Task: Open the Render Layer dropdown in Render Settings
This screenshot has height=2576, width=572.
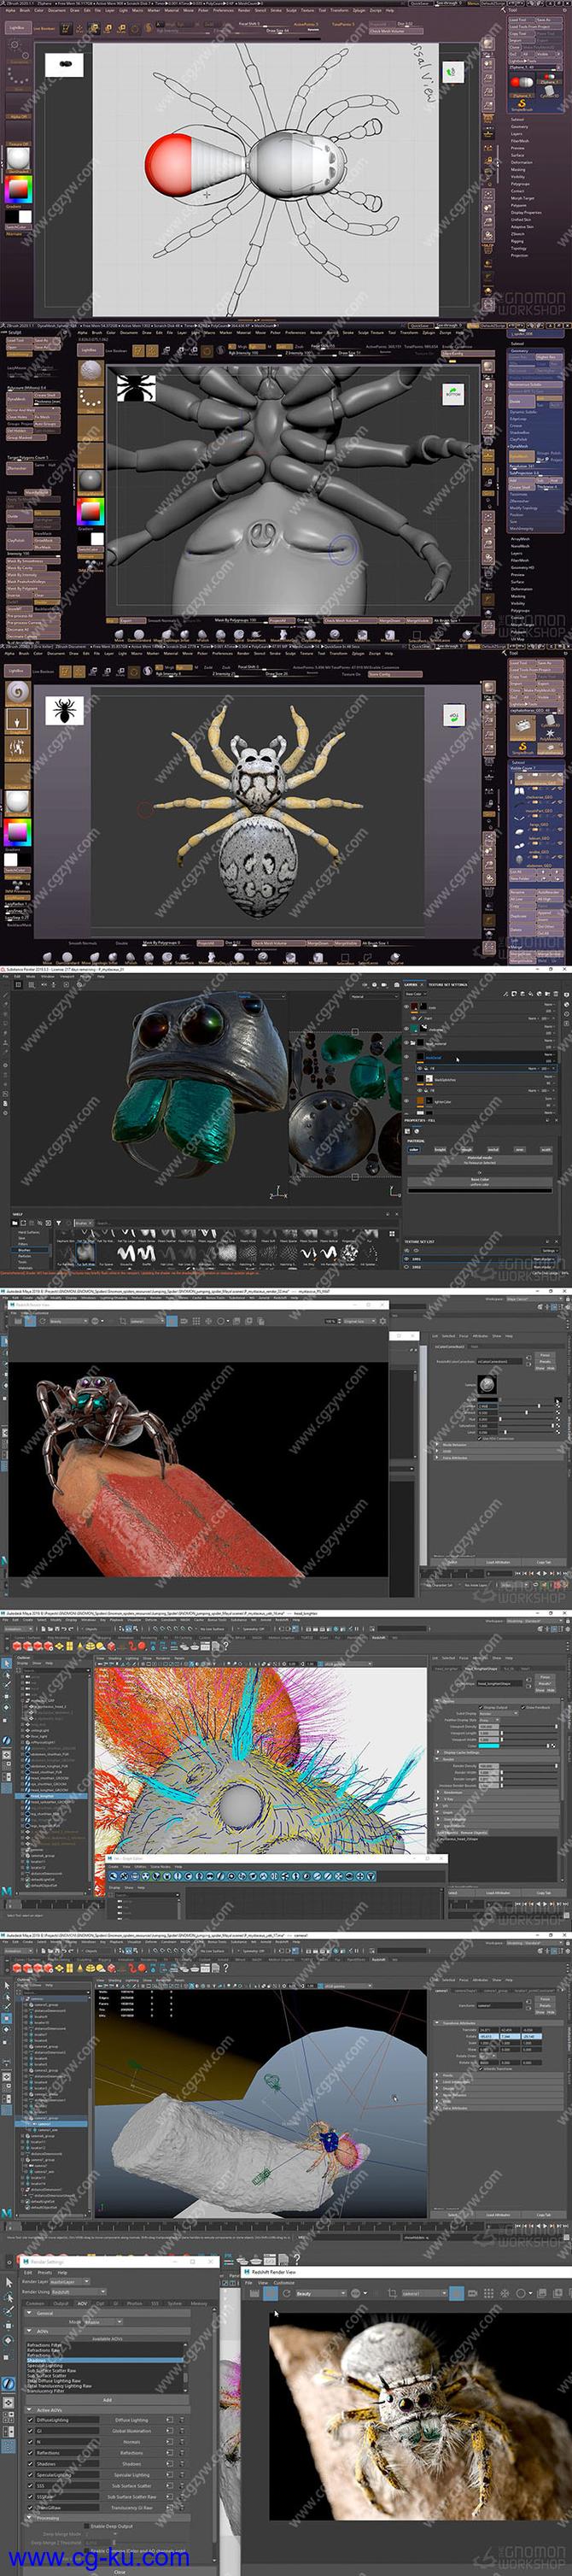Action: (x=70, y=2282)
